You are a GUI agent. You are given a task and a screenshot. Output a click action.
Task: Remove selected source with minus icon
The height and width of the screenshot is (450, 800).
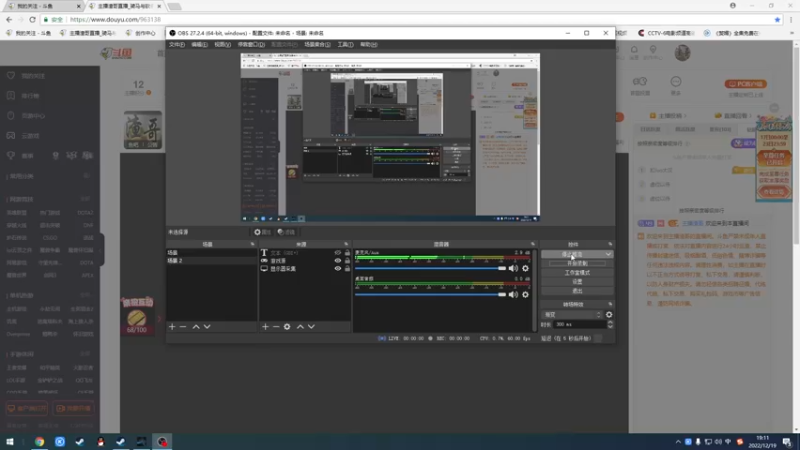(276, 327)
